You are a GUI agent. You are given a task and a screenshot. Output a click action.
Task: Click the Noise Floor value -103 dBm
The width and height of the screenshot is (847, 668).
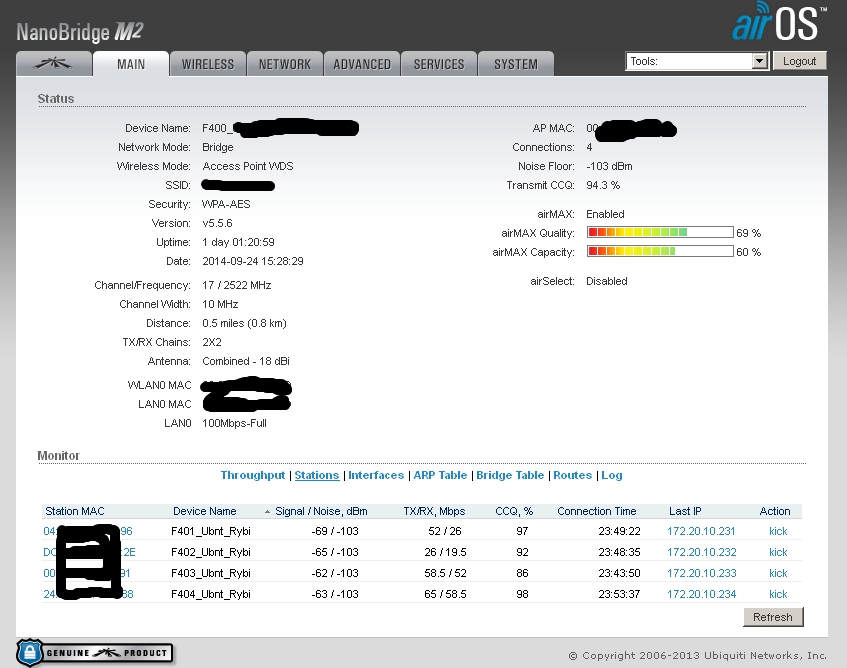609,166
